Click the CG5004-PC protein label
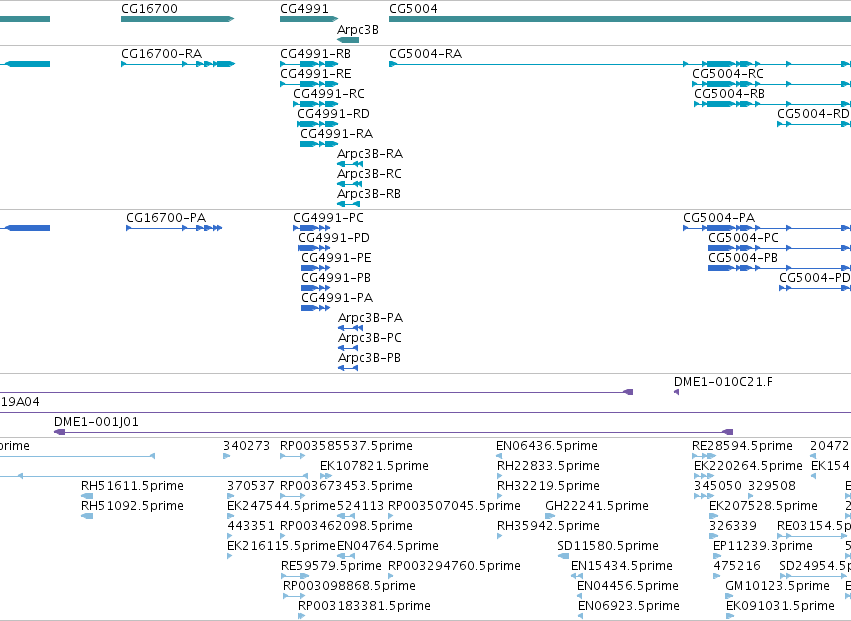The height and width of the screenshot is (621, 851). tap(743, 238)
